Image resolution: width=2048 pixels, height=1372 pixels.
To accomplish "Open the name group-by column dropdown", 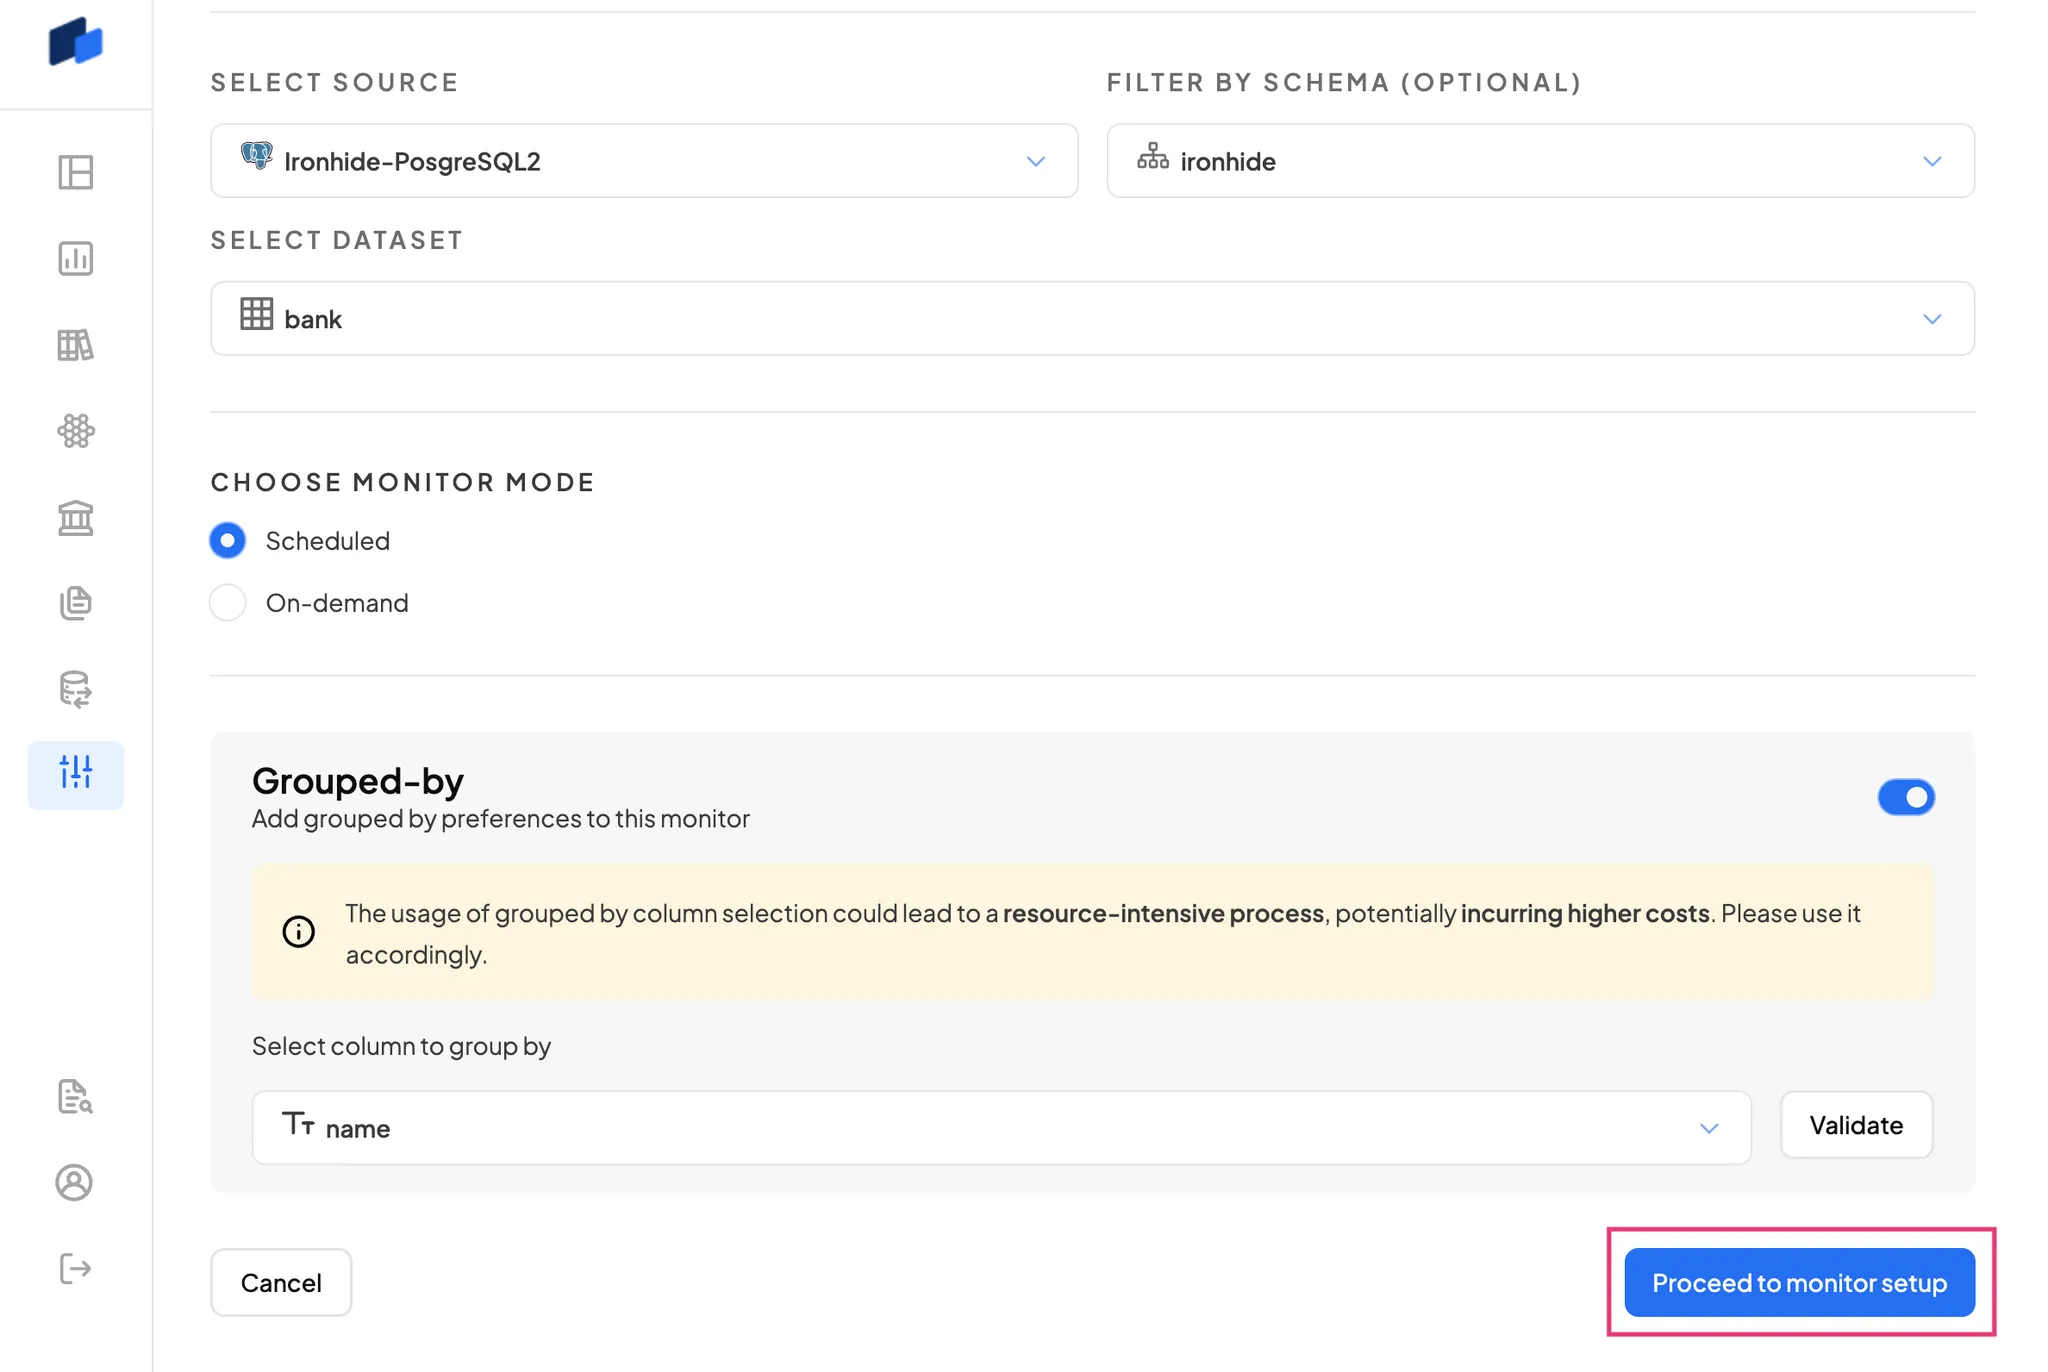I will click(x=1001, y=1128).
